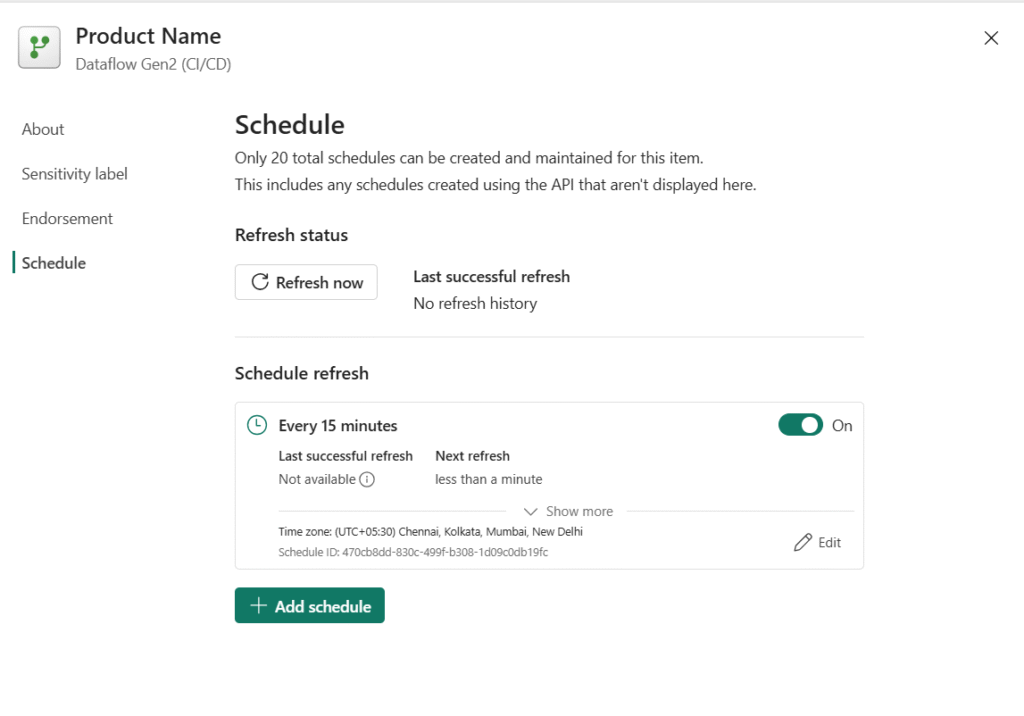Image resolution: width=1024 pixels, height=716 pixels.
Task: Click the On label beside the toggle
Action: click(842, 426)
